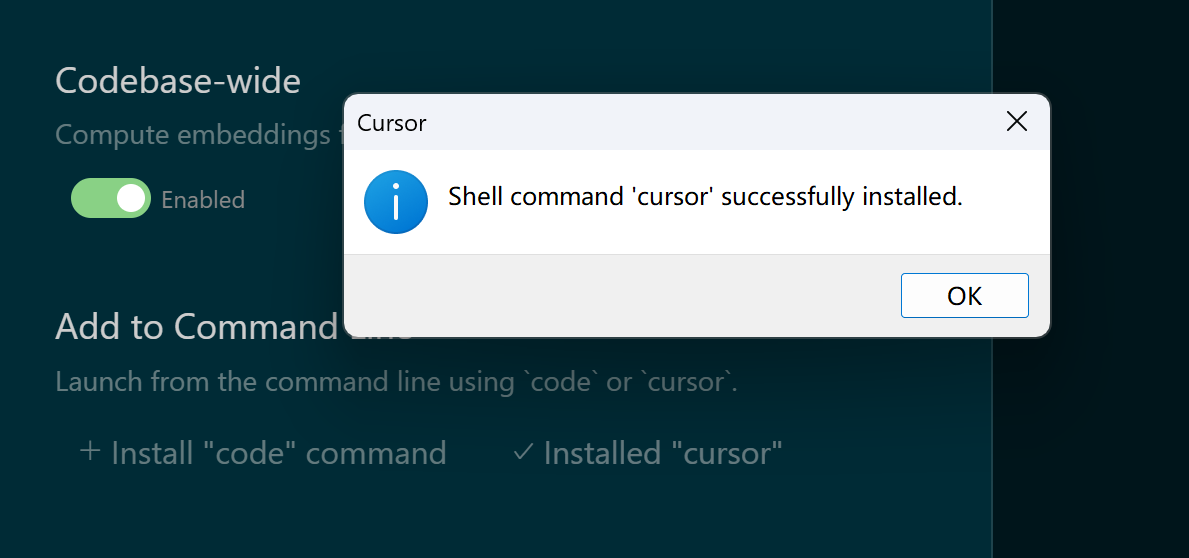The height and width of the screenshot is (558, 1189).
Task: Close the Cursor dialog with X
Action: (1016, 121)
